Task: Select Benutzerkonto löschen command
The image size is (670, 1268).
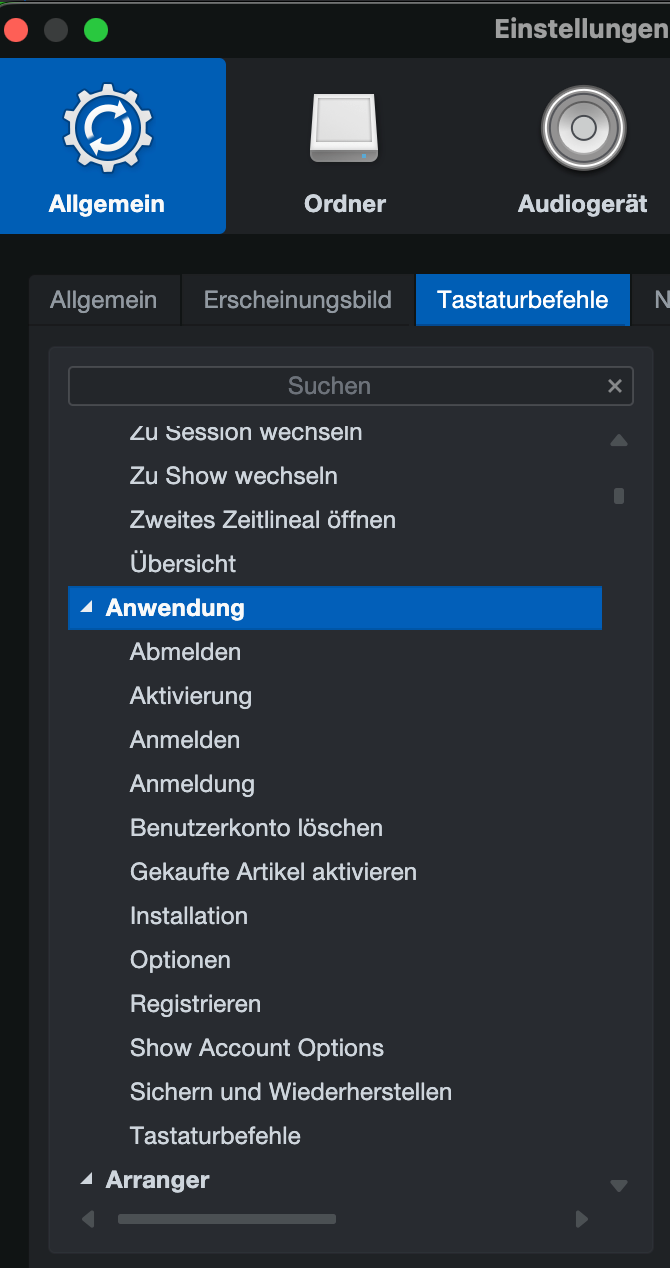Action: 256,828
